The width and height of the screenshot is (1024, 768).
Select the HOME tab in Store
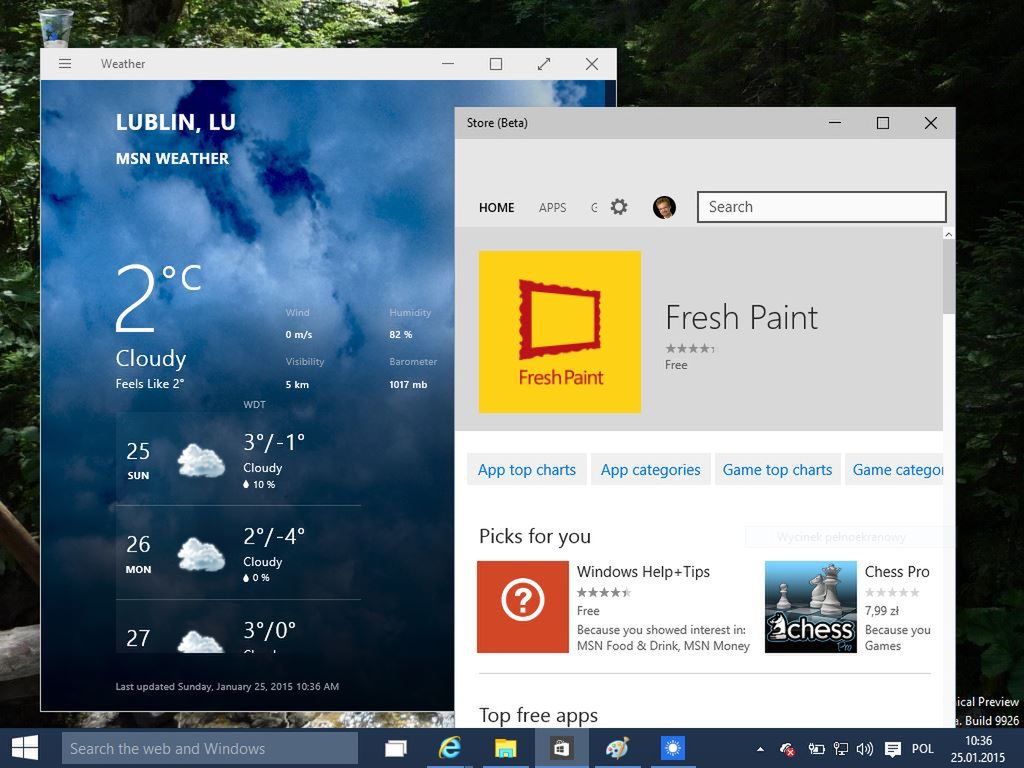(496, 208)
